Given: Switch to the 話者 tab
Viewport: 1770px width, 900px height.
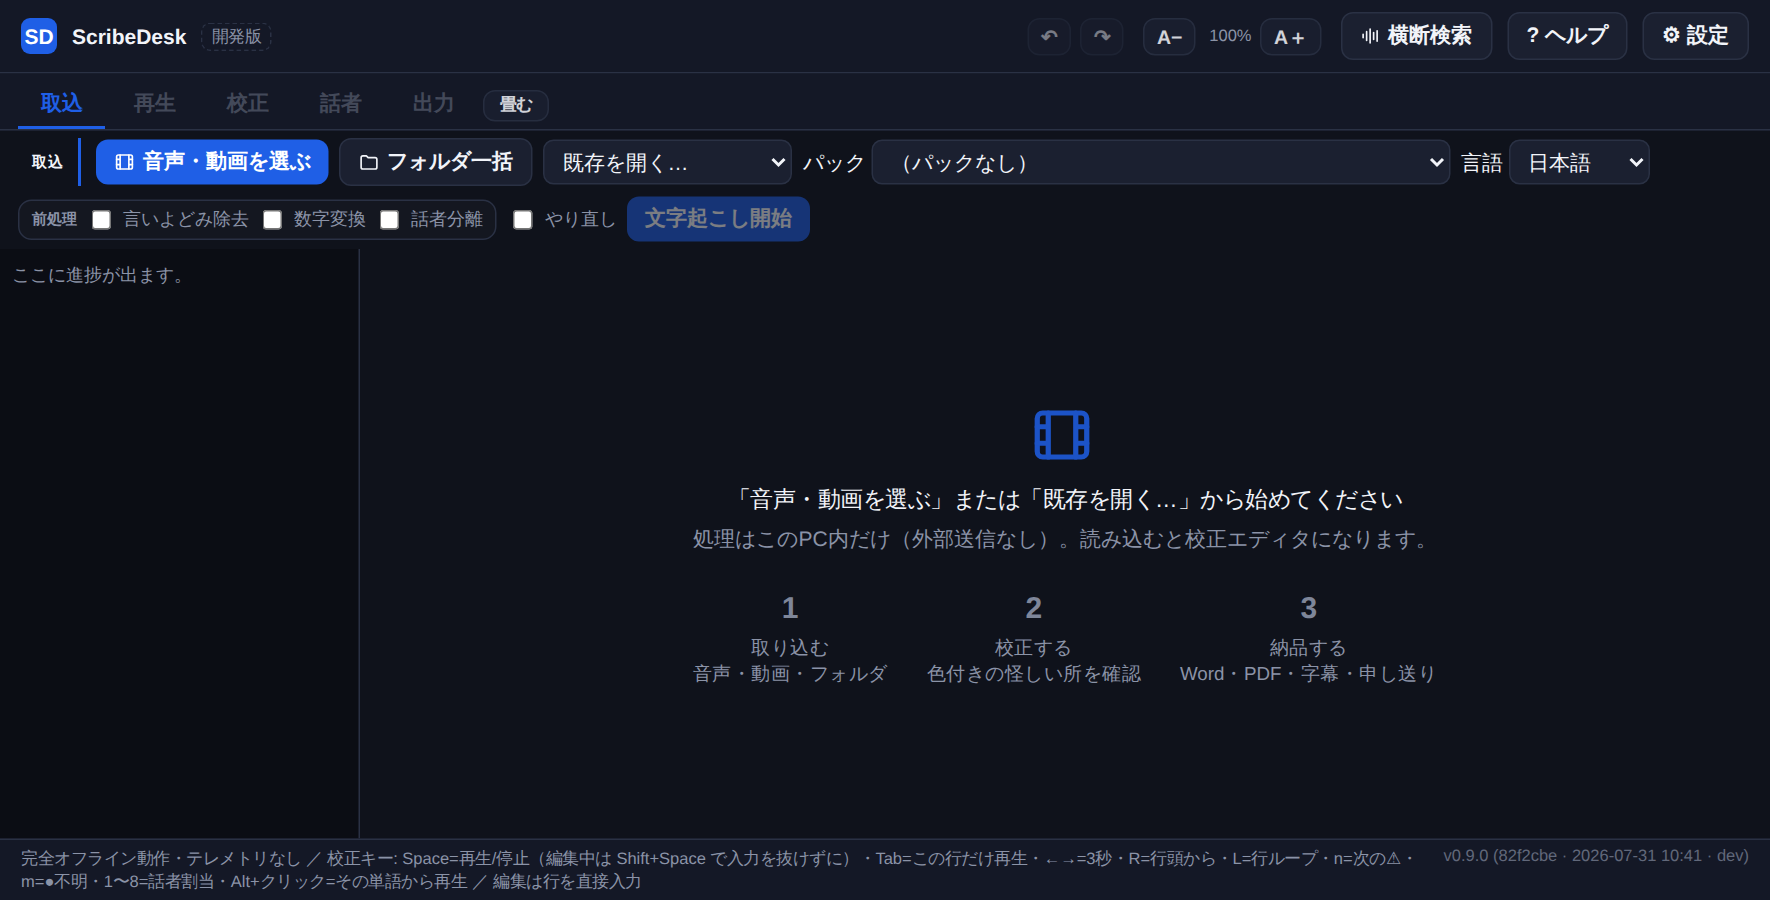Looking at the screenshot, I should (341, 103).
